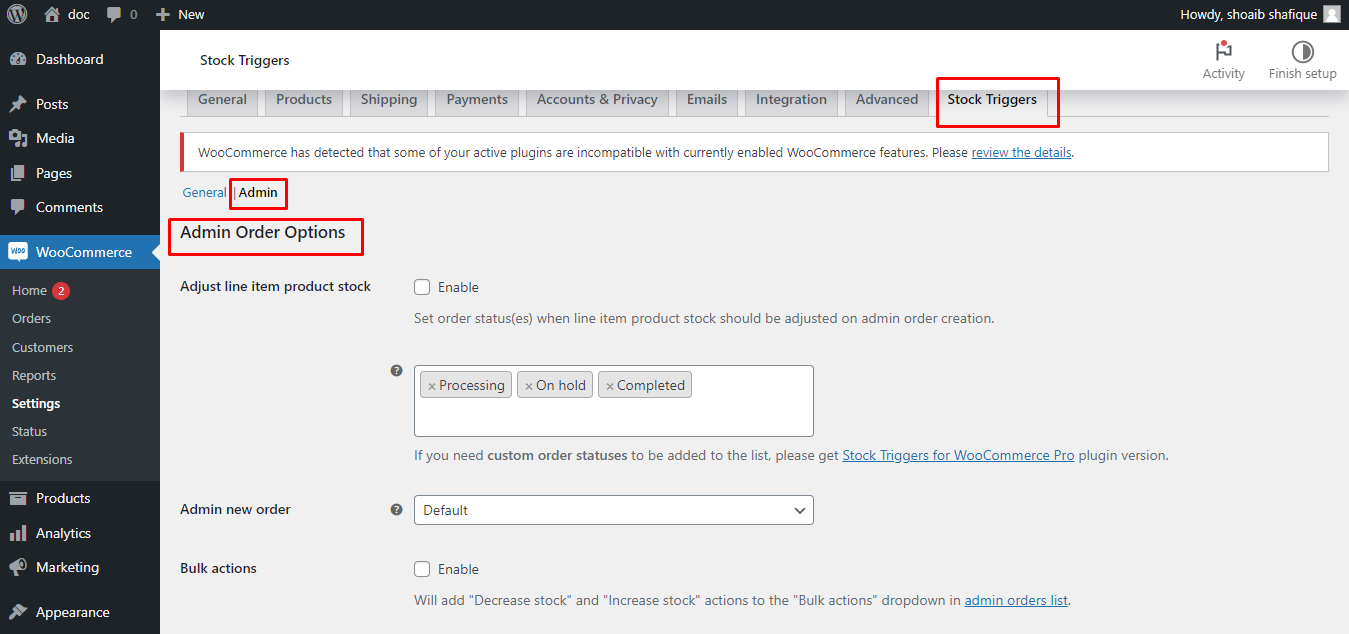Open the Advanced tab

point(887,100)
